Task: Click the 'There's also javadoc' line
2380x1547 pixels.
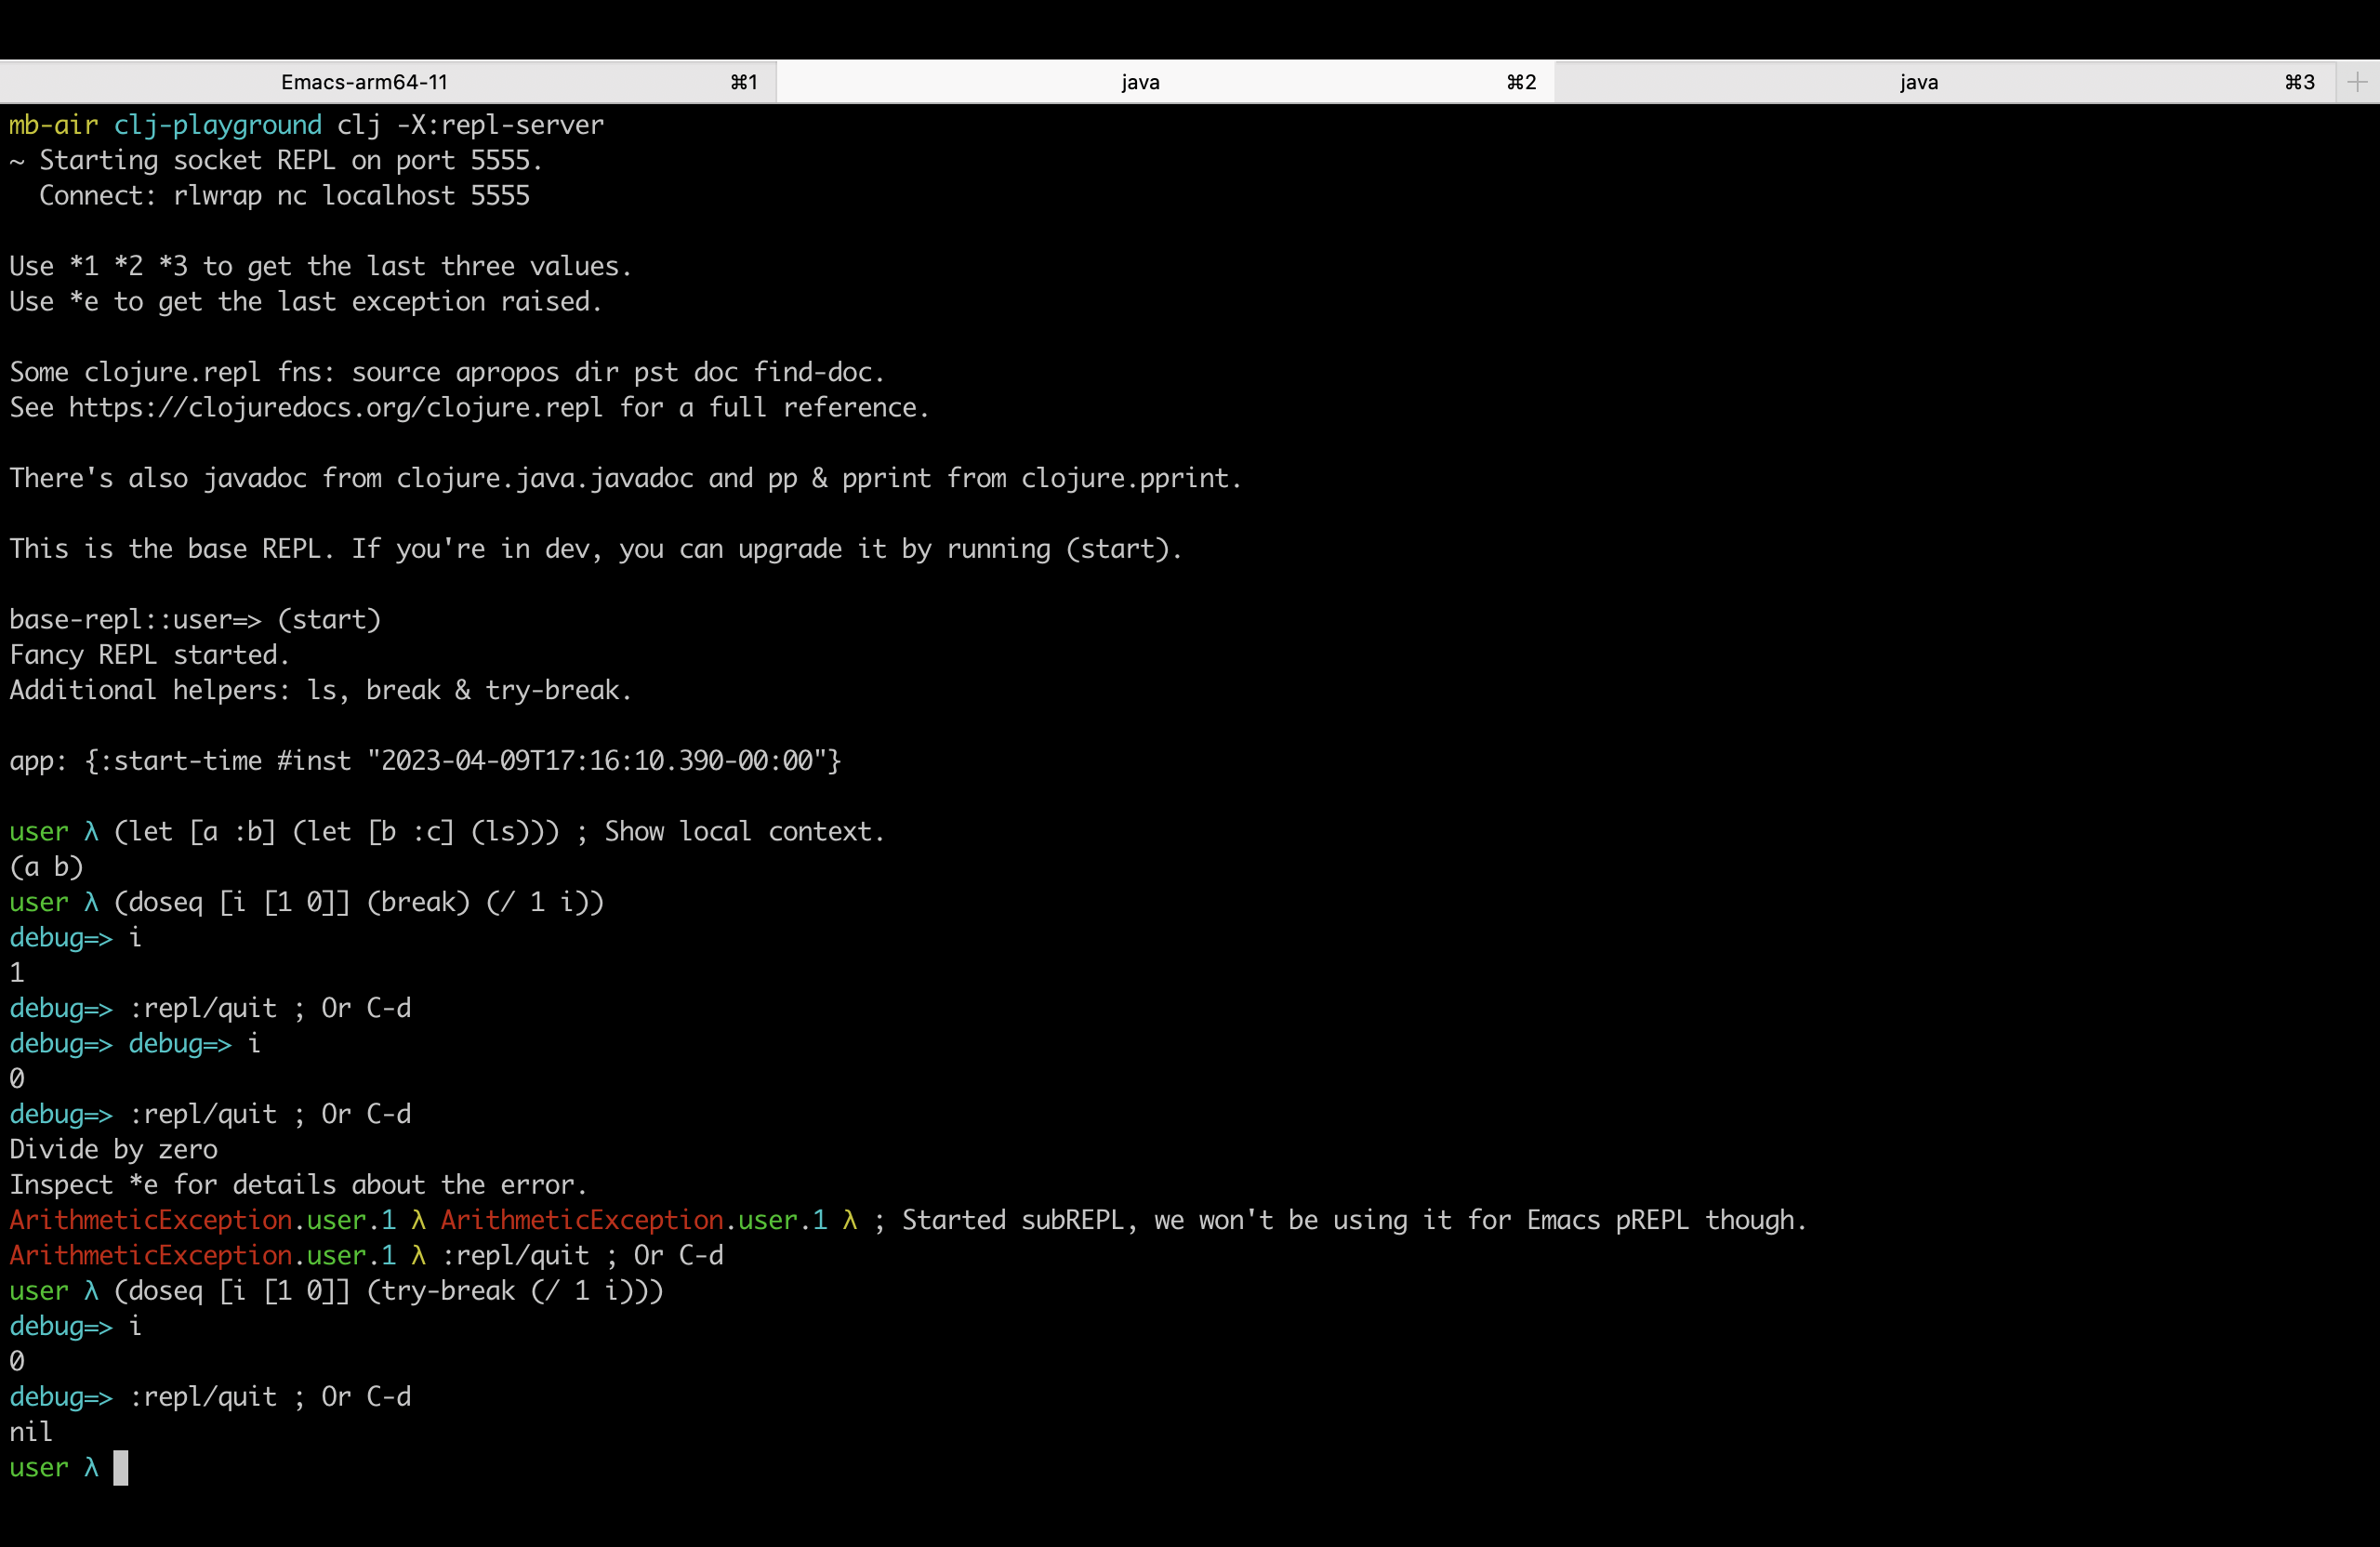Action: click(625, 478)
